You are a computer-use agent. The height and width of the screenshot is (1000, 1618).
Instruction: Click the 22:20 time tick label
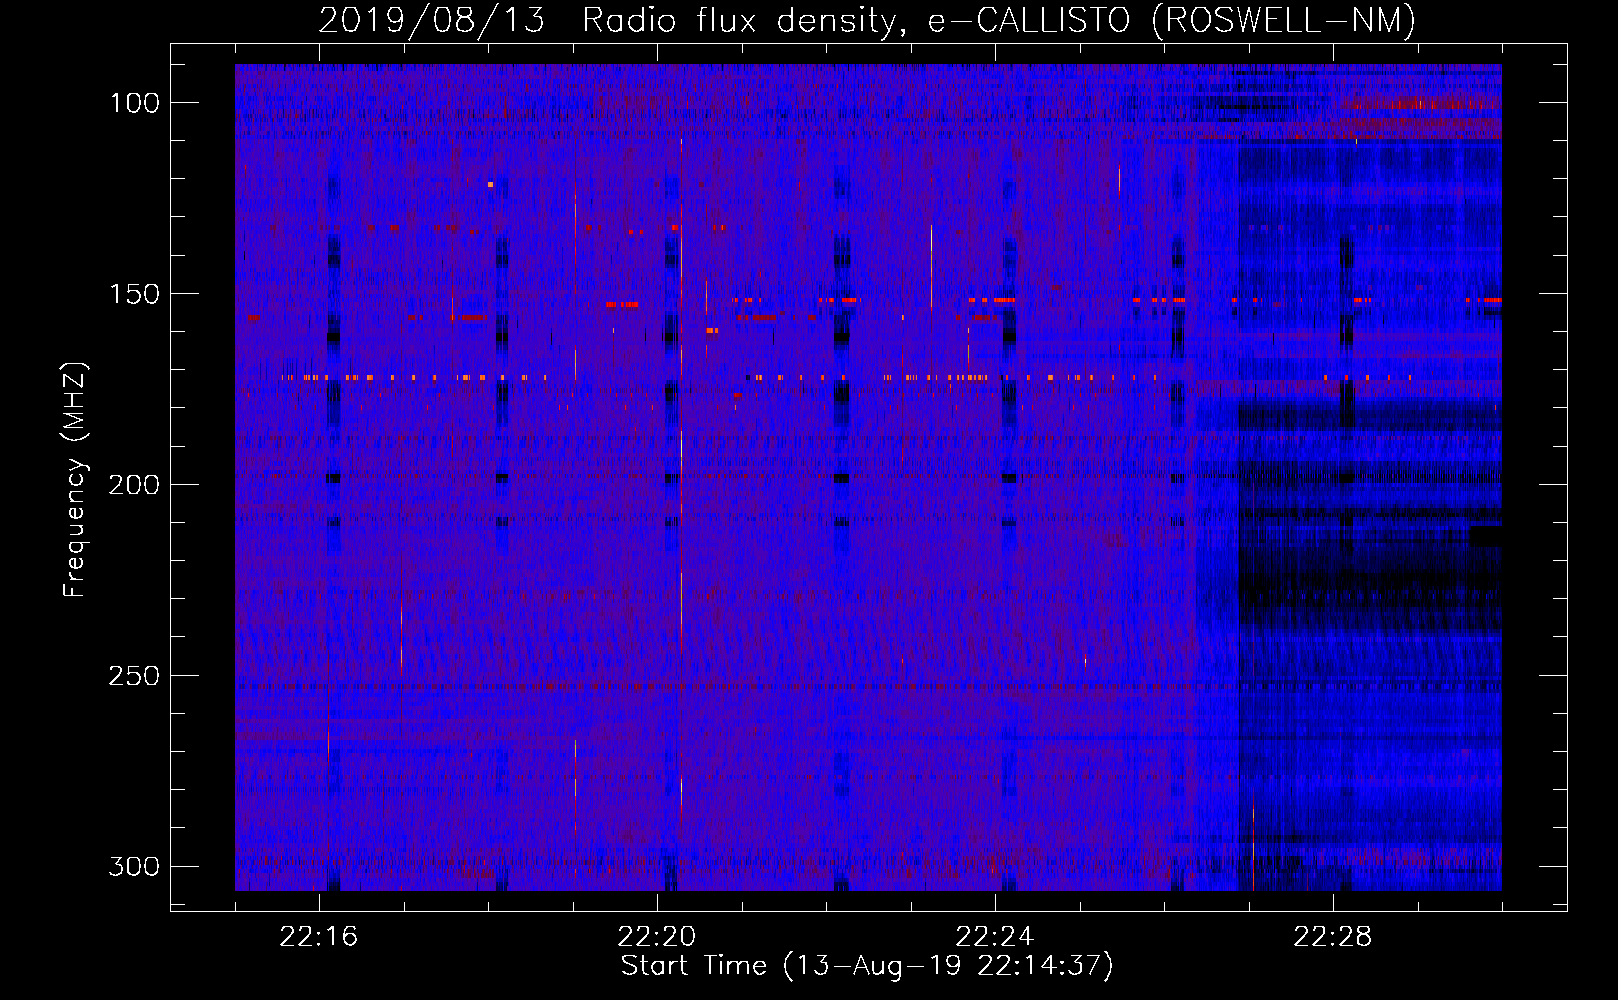pos(657,937)
